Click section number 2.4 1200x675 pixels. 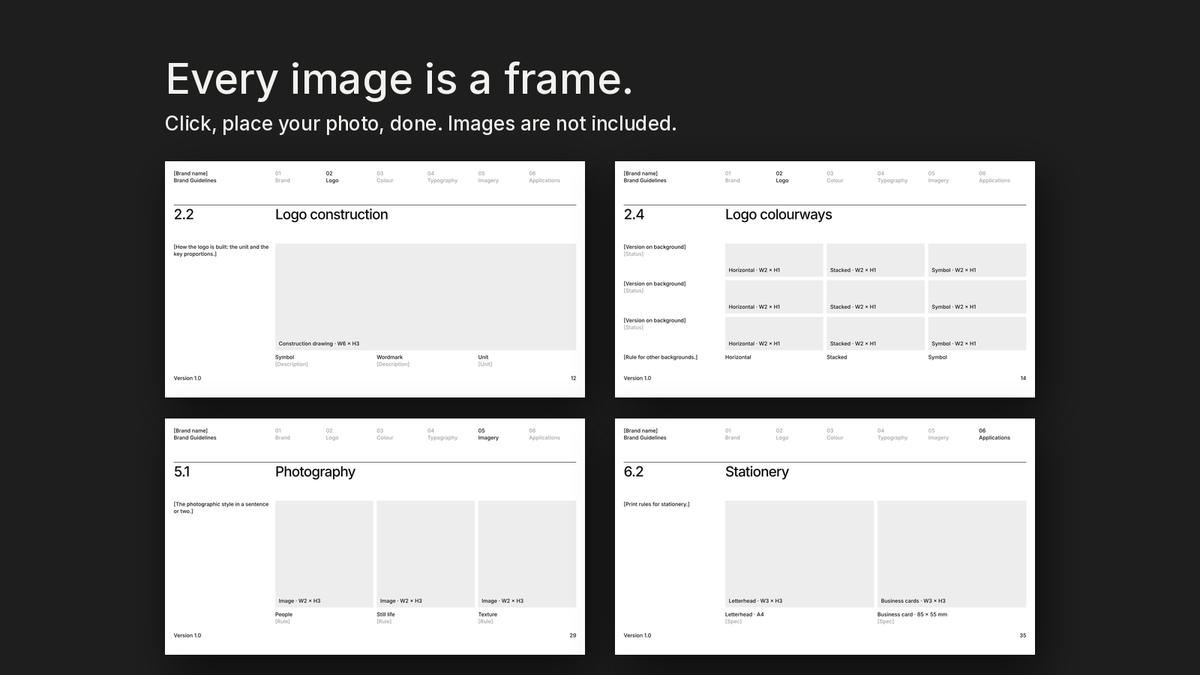634,215
